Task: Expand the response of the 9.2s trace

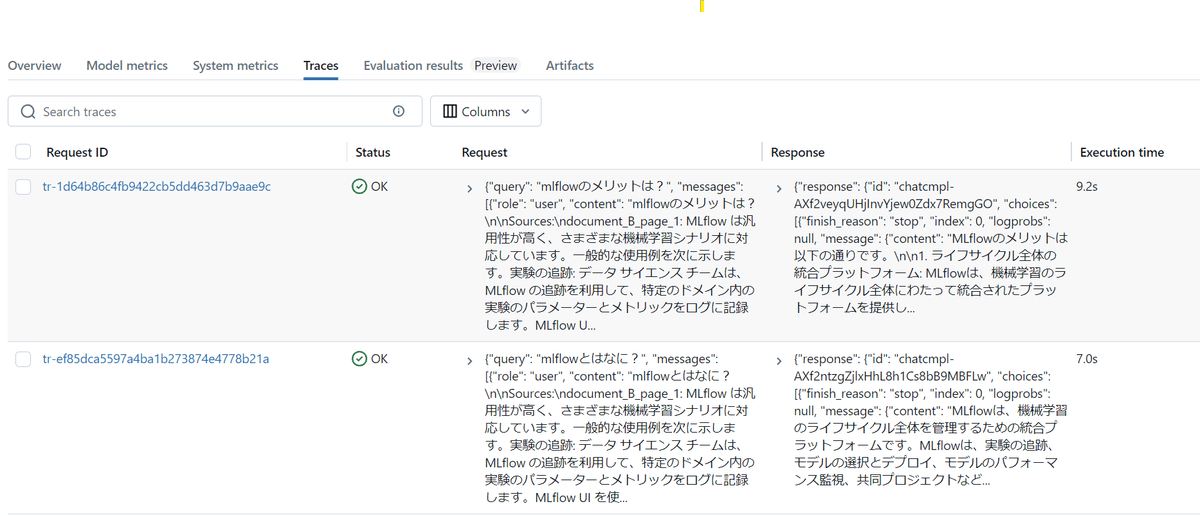Action: tap(779, 188)
